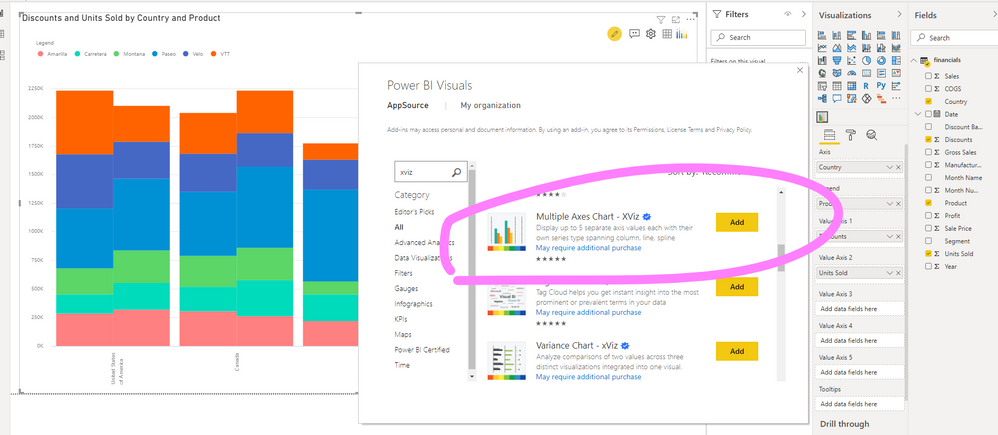Toggle the Filters pane eye icon
Viewport: 998px width, 435px height.
(788, 14)
